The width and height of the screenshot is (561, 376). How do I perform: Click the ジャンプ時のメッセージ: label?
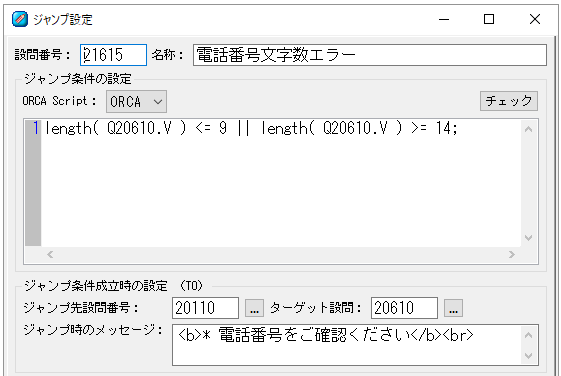pos(93,329)
